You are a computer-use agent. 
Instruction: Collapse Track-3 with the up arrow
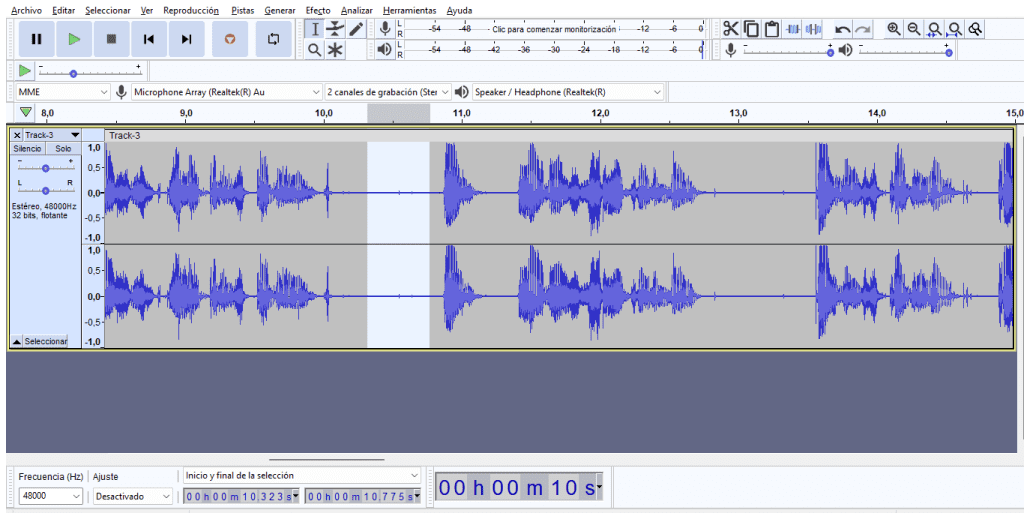coord(16,341)
